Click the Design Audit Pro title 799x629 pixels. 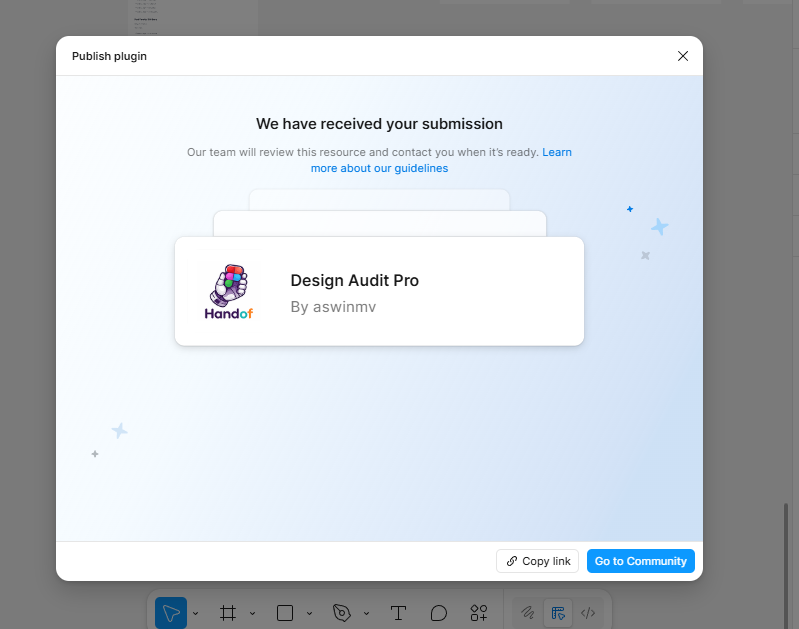tap(355, 280)
